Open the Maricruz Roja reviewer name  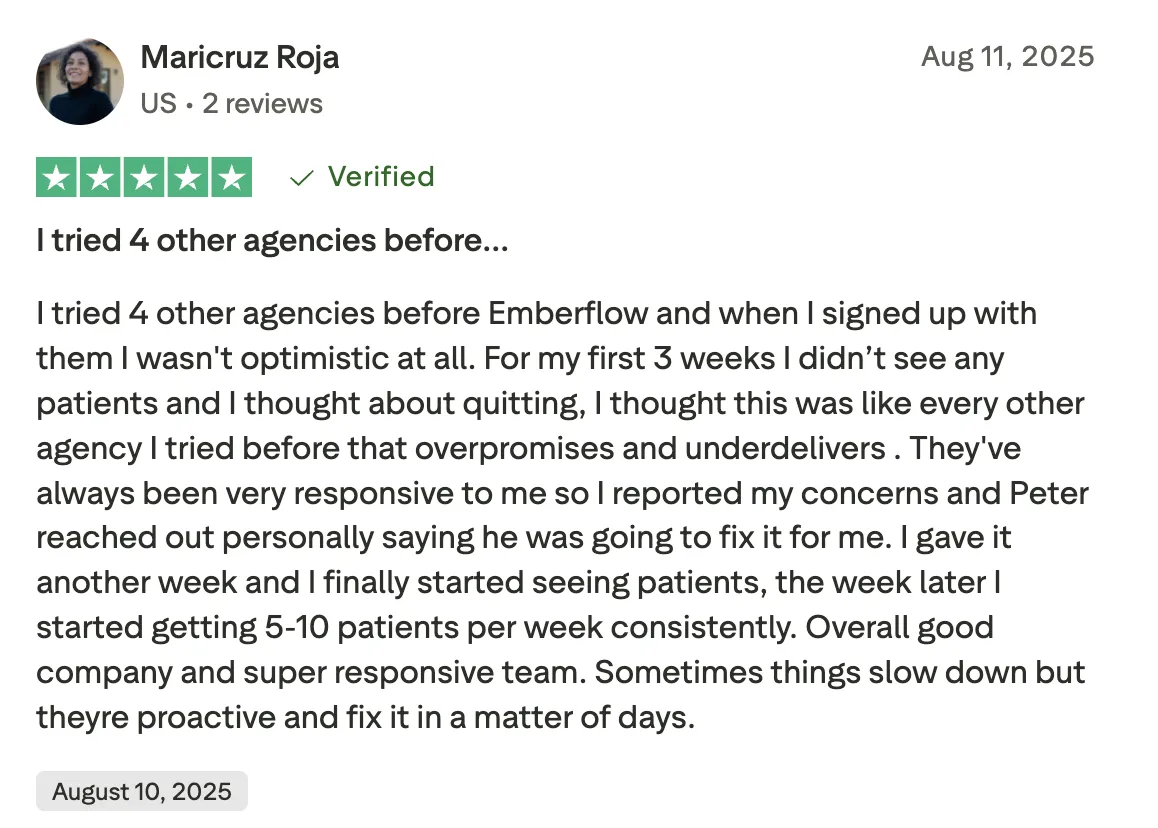click(x=239, y=57)
